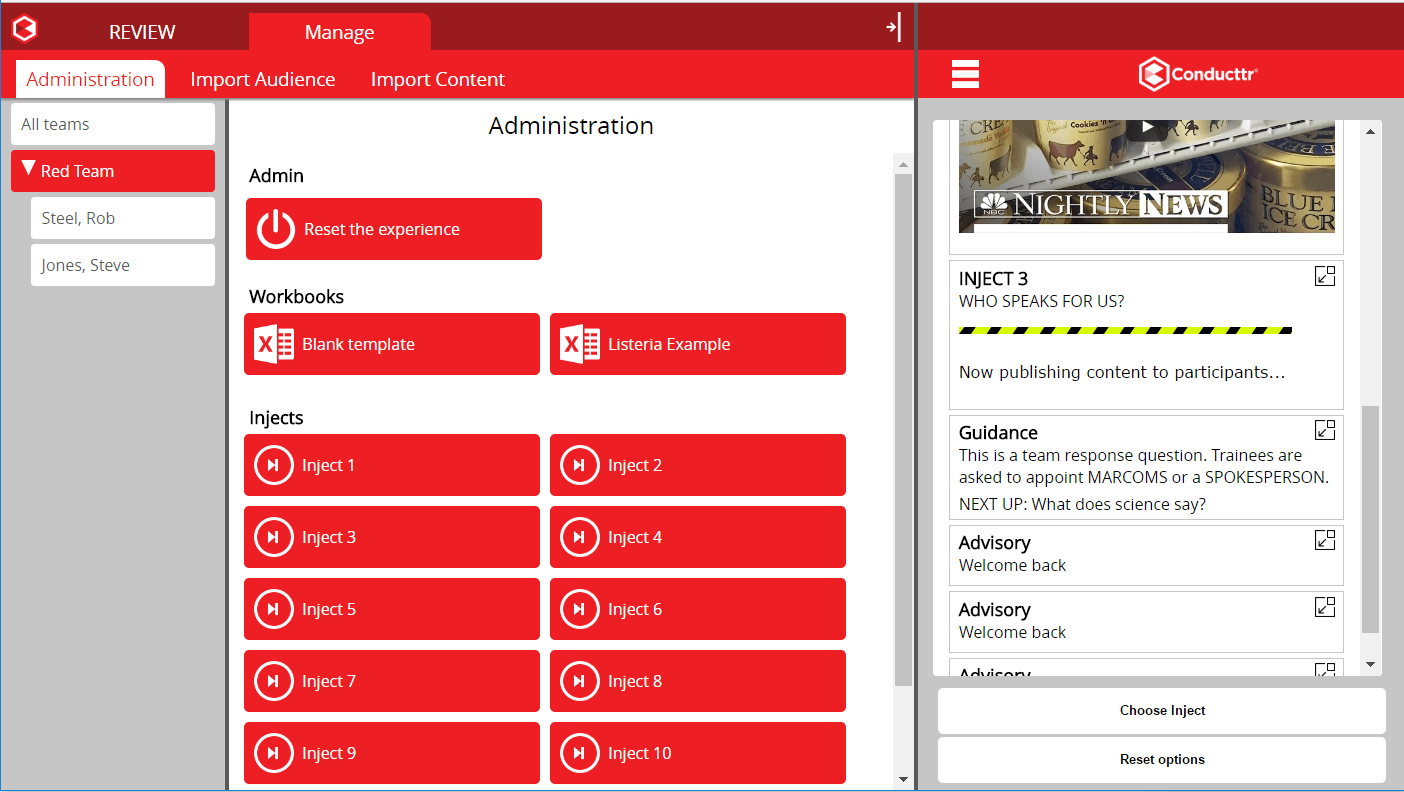The height and width of the screenshot is (792, 1404).
Task: Play the Nightly News video
Action: click(1147, 128)
